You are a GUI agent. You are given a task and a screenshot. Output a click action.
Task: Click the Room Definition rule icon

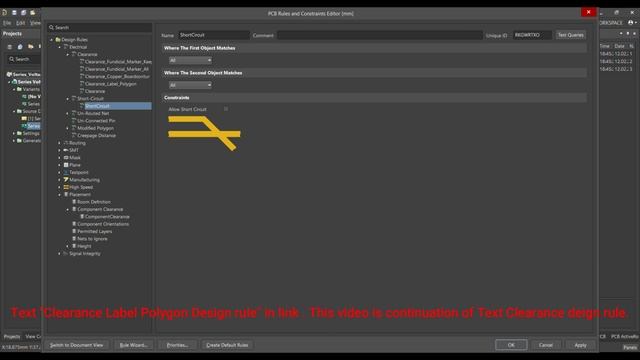74,202
